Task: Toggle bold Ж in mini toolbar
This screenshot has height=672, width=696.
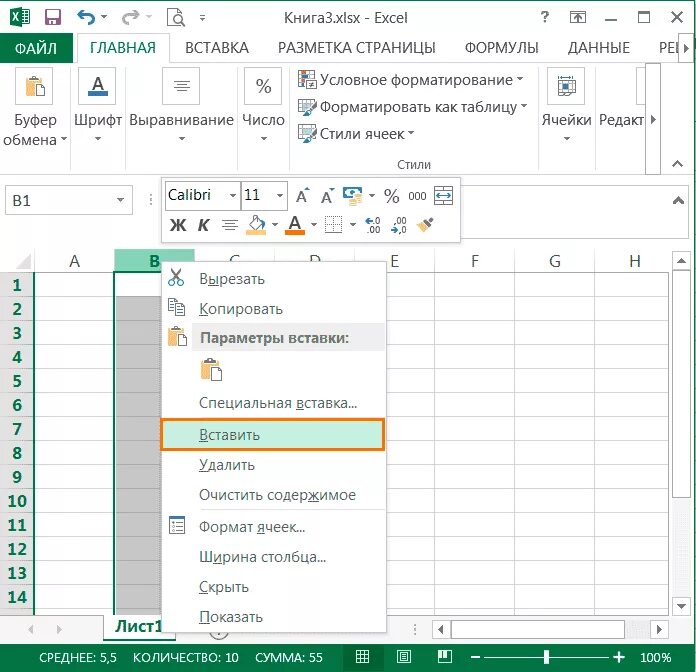Action: pos(178,225)
